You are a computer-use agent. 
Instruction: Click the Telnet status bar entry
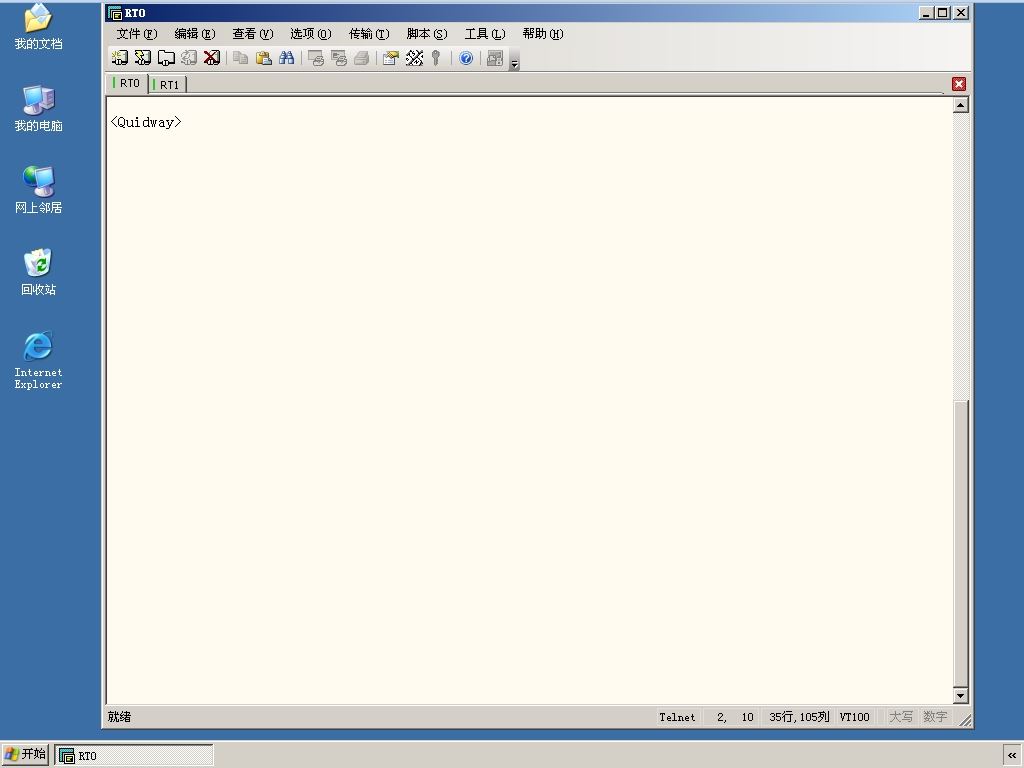(x=677, y=717)
